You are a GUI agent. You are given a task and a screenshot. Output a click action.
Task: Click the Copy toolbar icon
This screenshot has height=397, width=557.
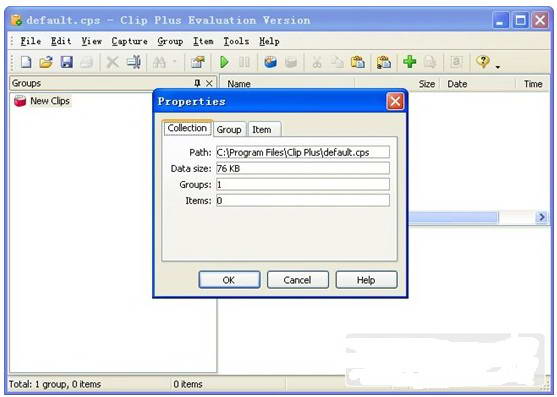[x=337, y=62]
